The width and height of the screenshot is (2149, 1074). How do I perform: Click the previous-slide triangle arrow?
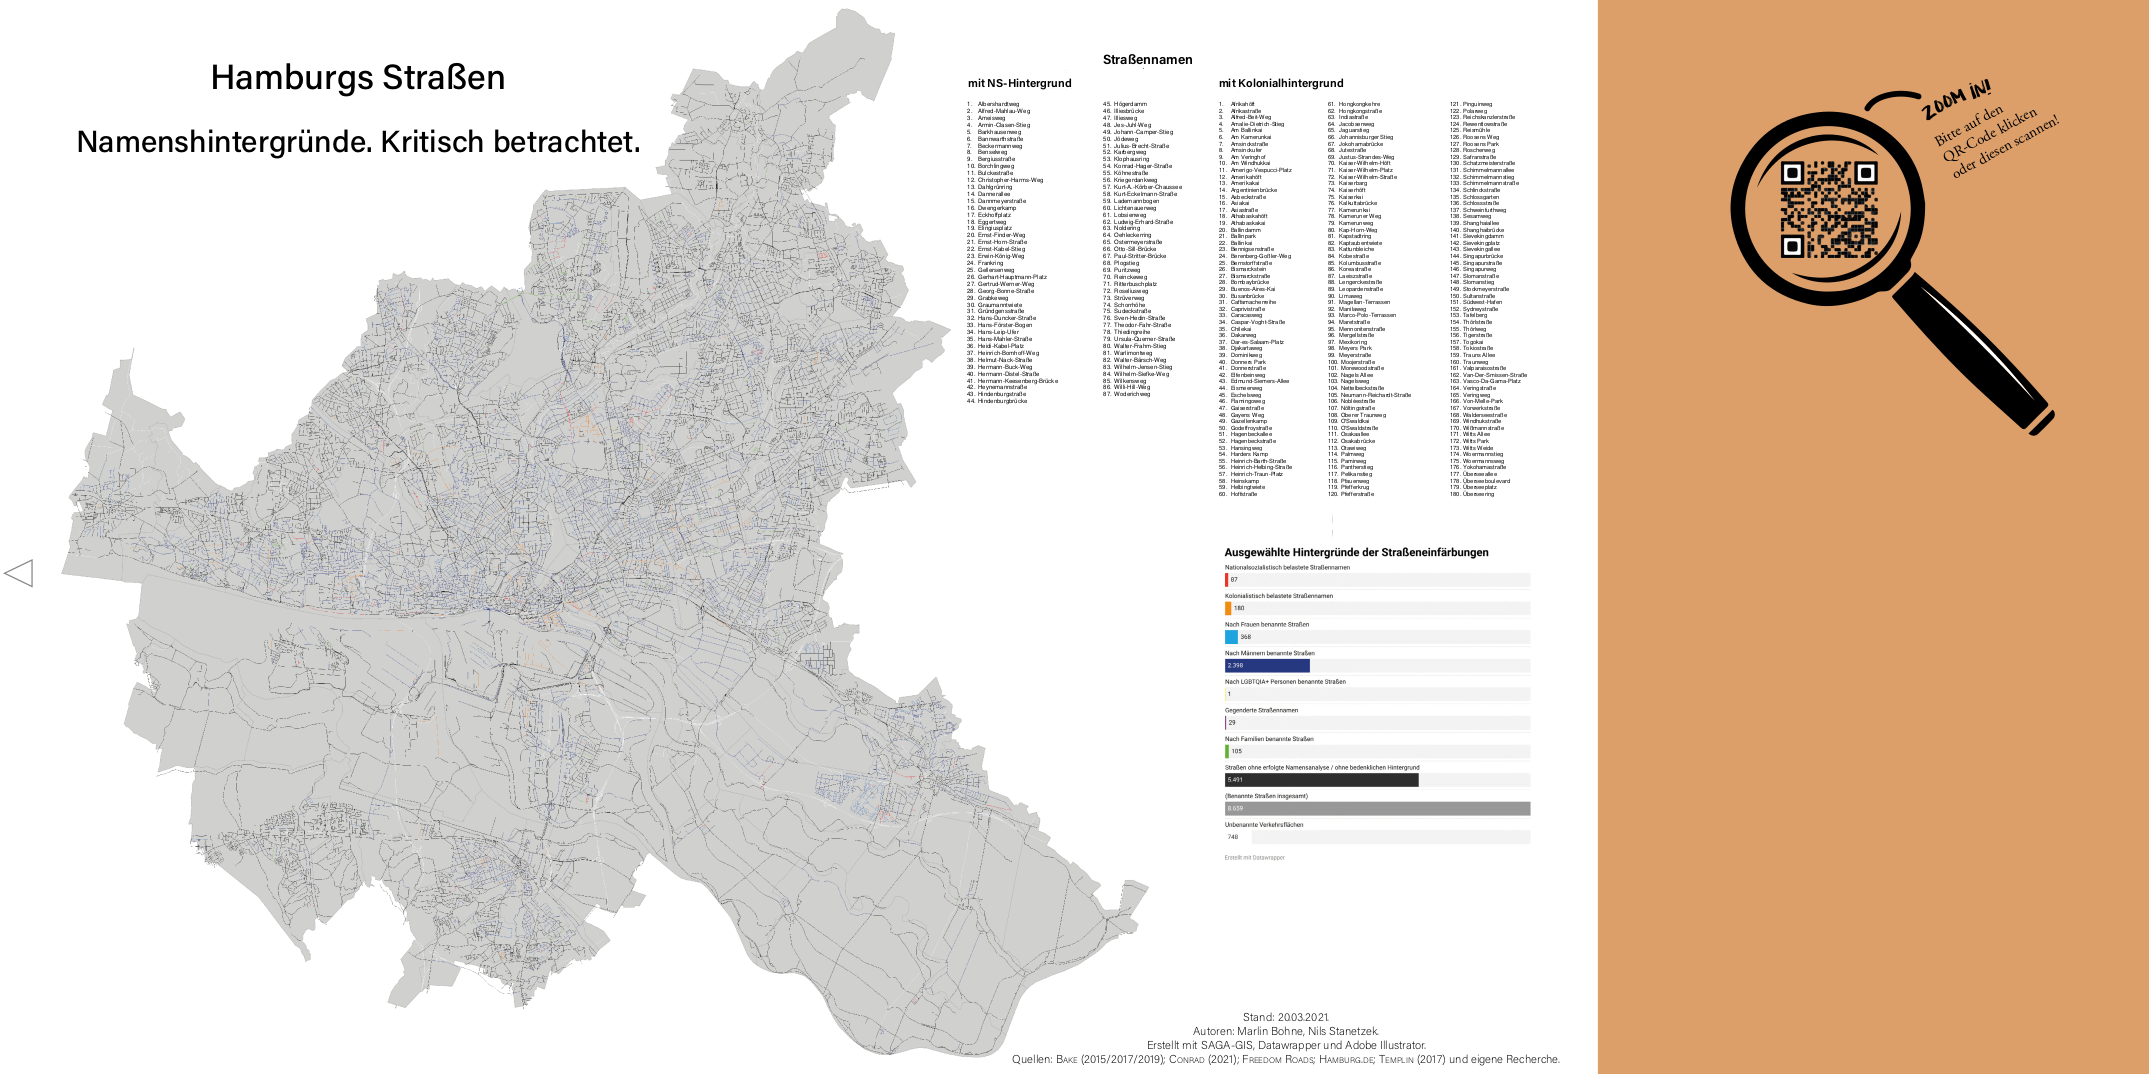coord(19,573)
